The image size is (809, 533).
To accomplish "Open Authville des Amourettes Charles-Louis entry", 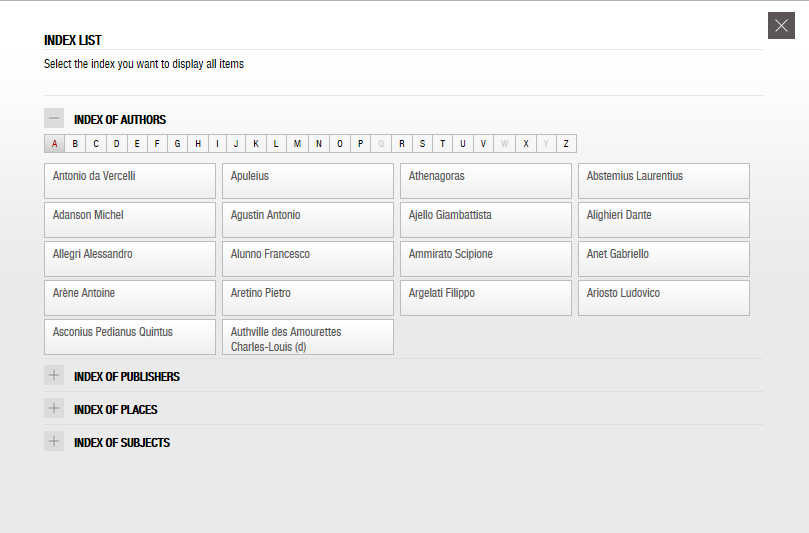I will [x=308, y=337].
